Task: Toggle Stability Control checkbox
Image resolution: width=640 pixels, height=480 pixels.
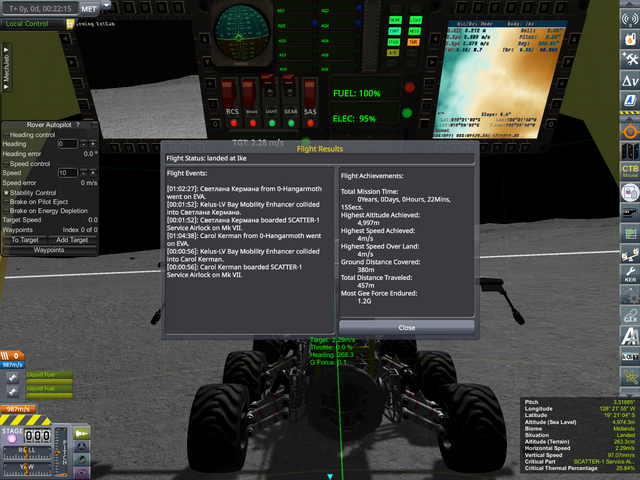Action: (x=6, y=193)
